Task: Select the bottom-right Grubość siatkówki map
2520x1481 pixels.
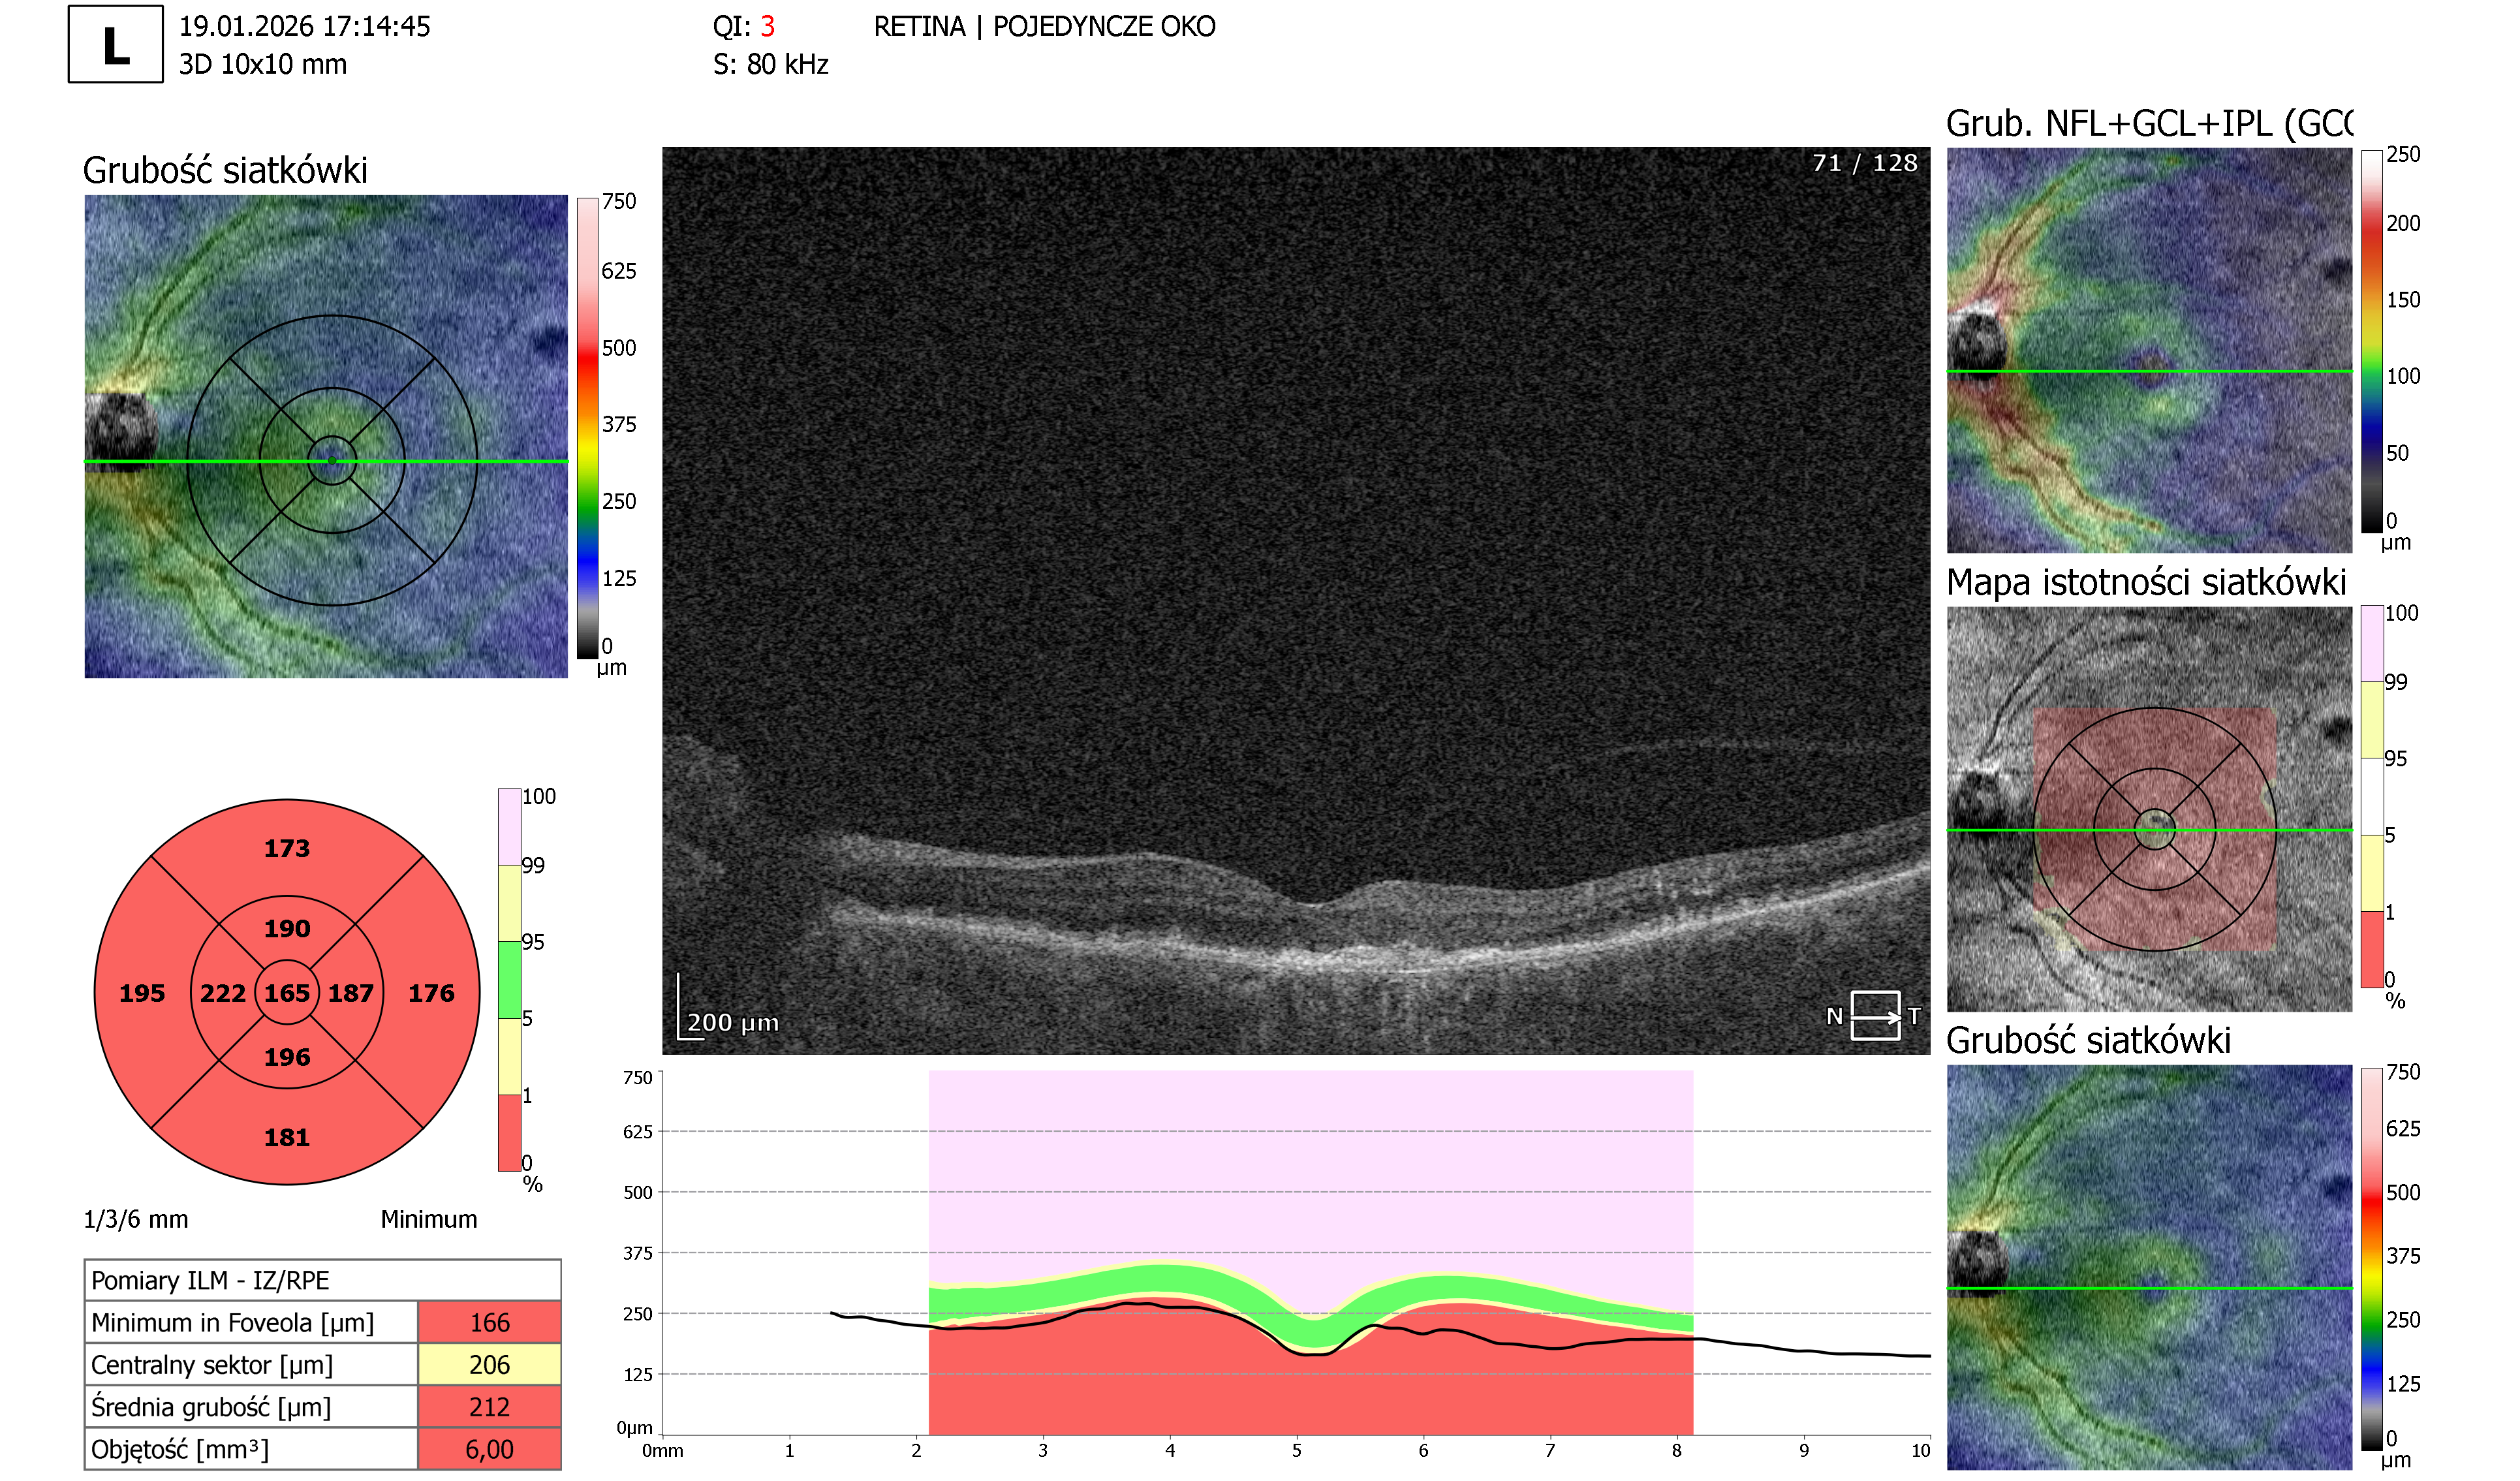Action: coord(2149,1267)
